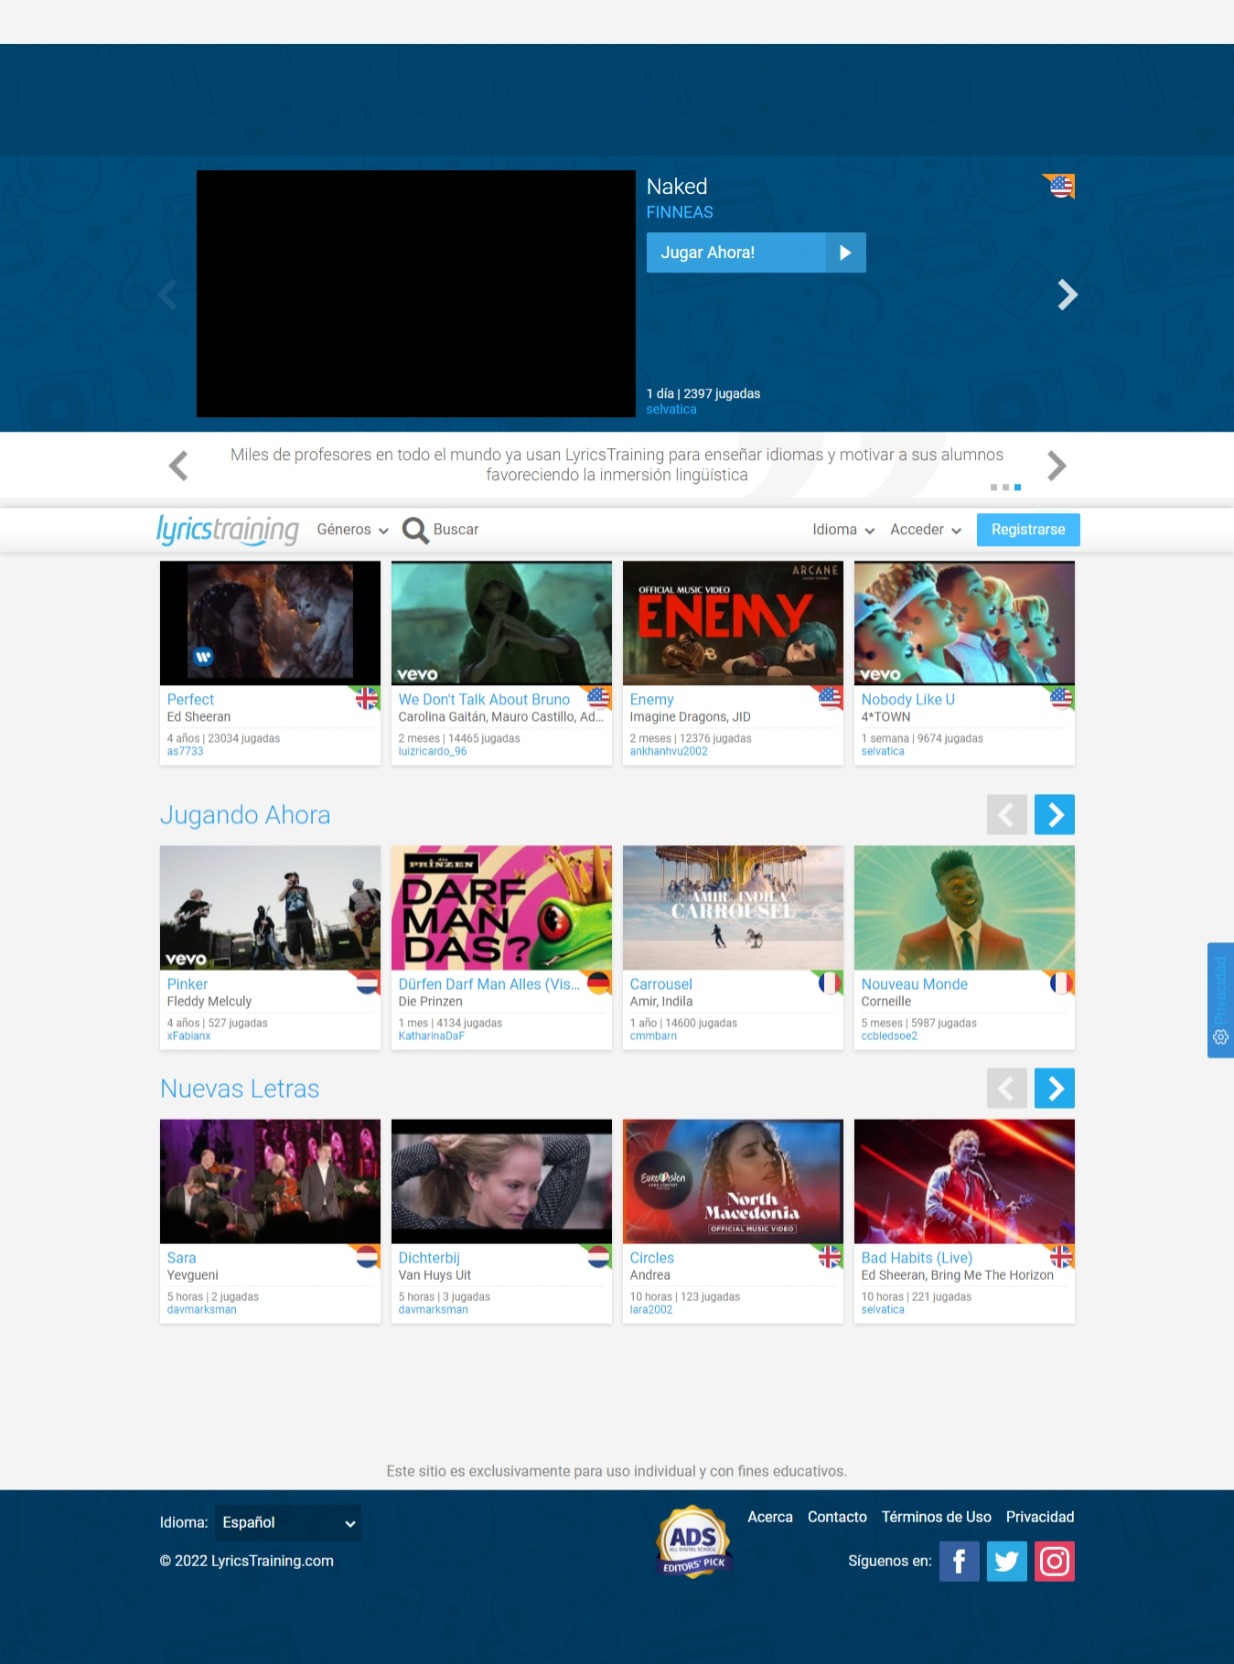
Task: Open the Jugando Ahora section heading
Action: (245, 815)
